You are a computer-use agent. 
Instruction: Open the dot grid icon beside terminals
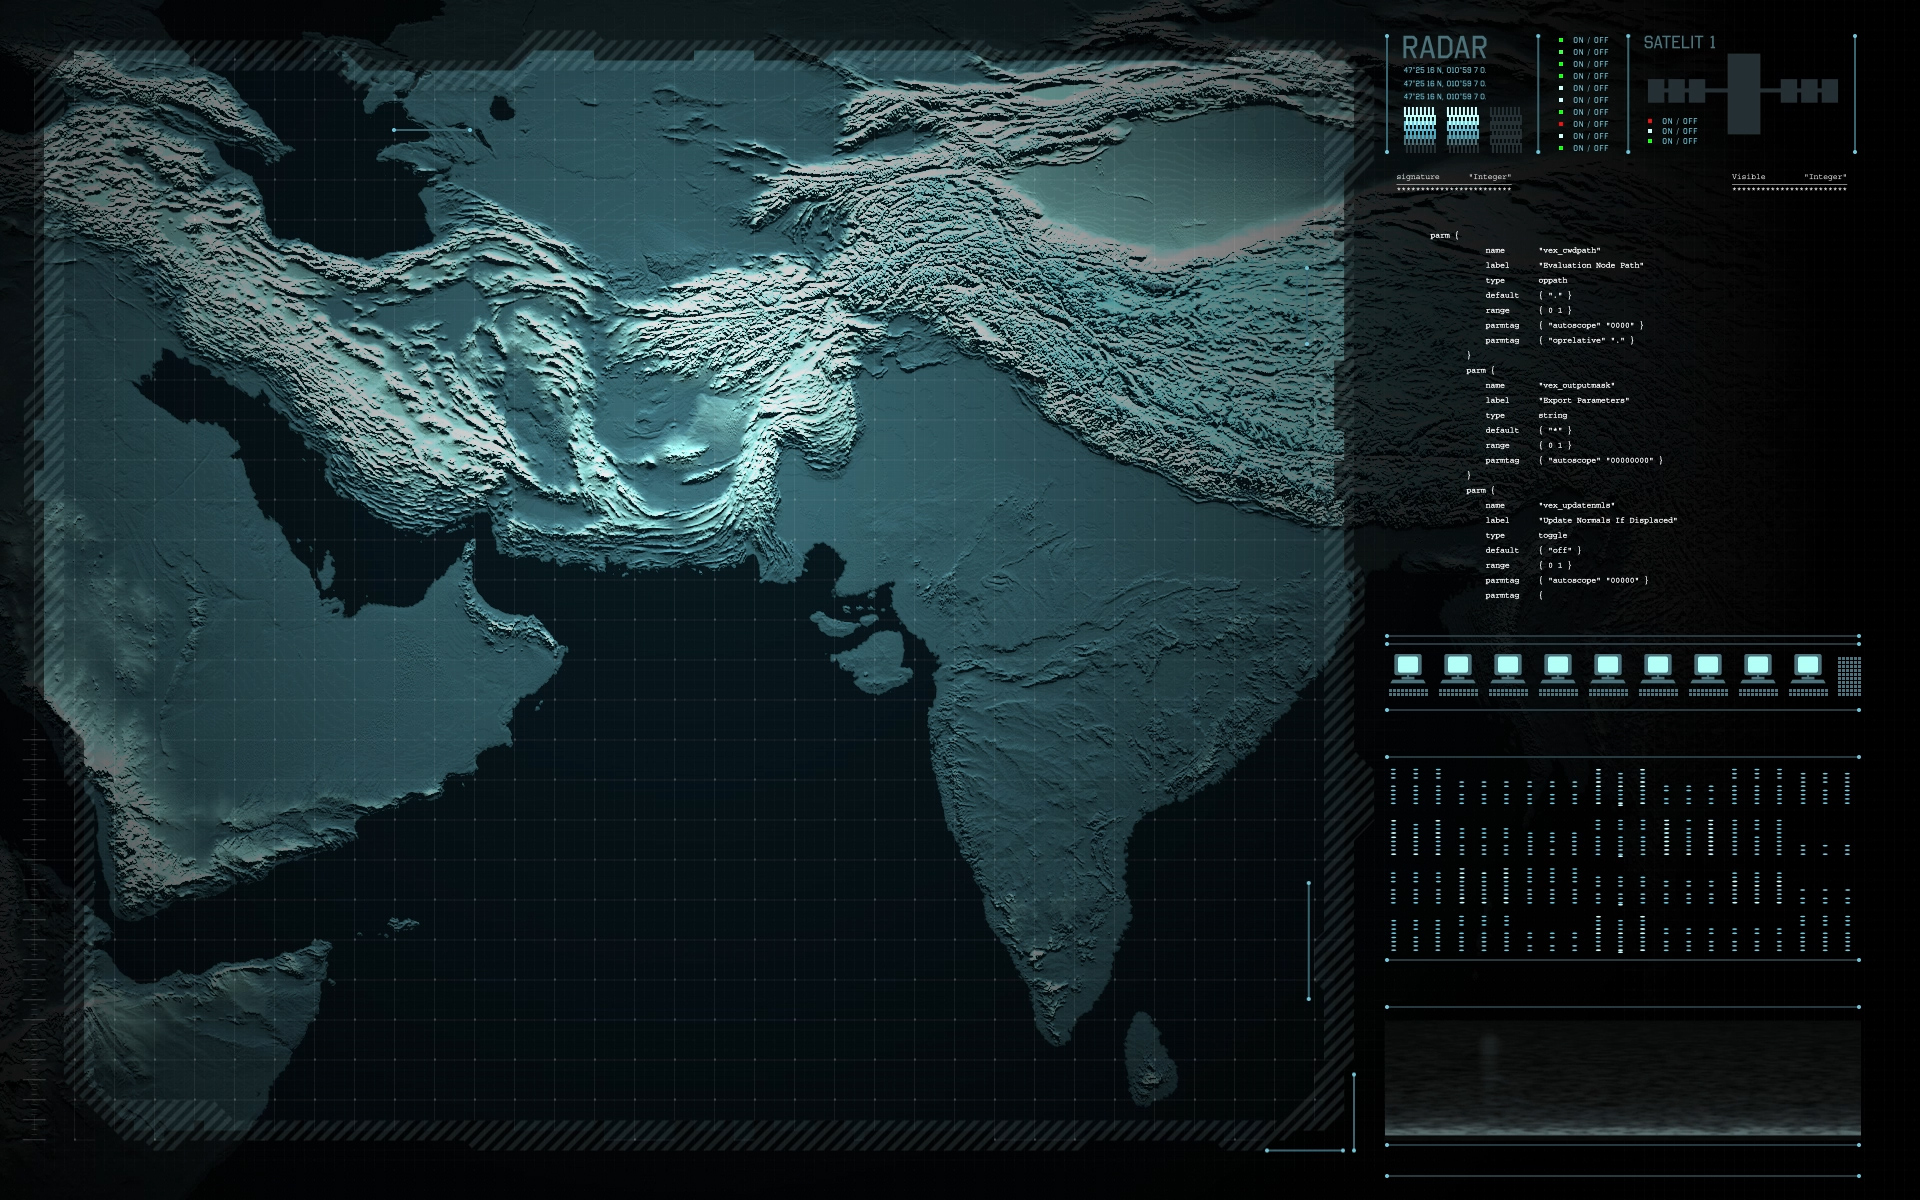(1849, 676)
